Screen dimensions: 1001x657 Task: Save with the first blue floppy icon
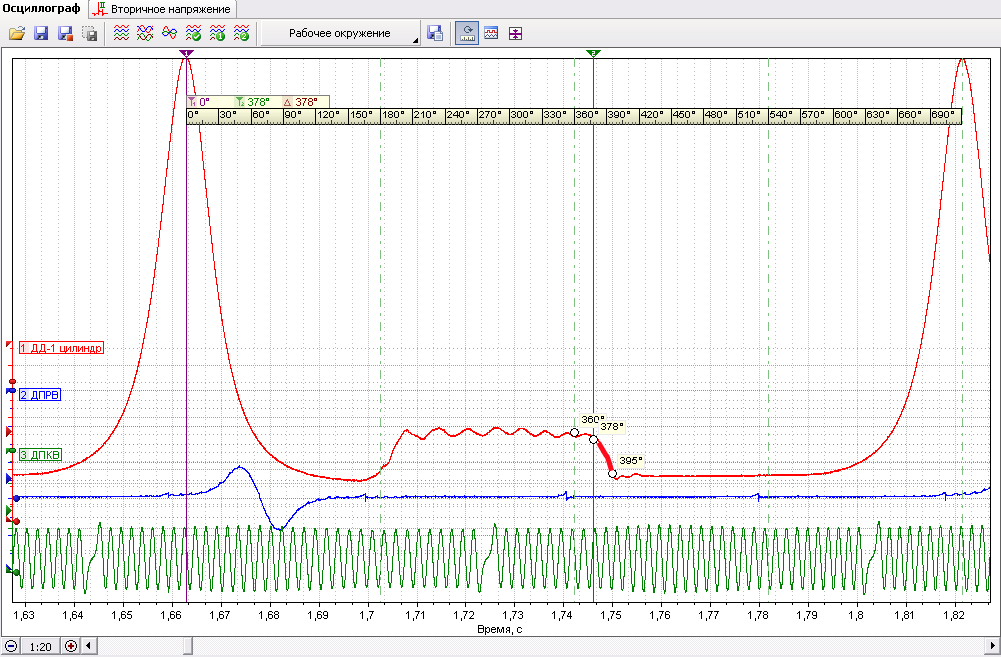tap(41, 33)
